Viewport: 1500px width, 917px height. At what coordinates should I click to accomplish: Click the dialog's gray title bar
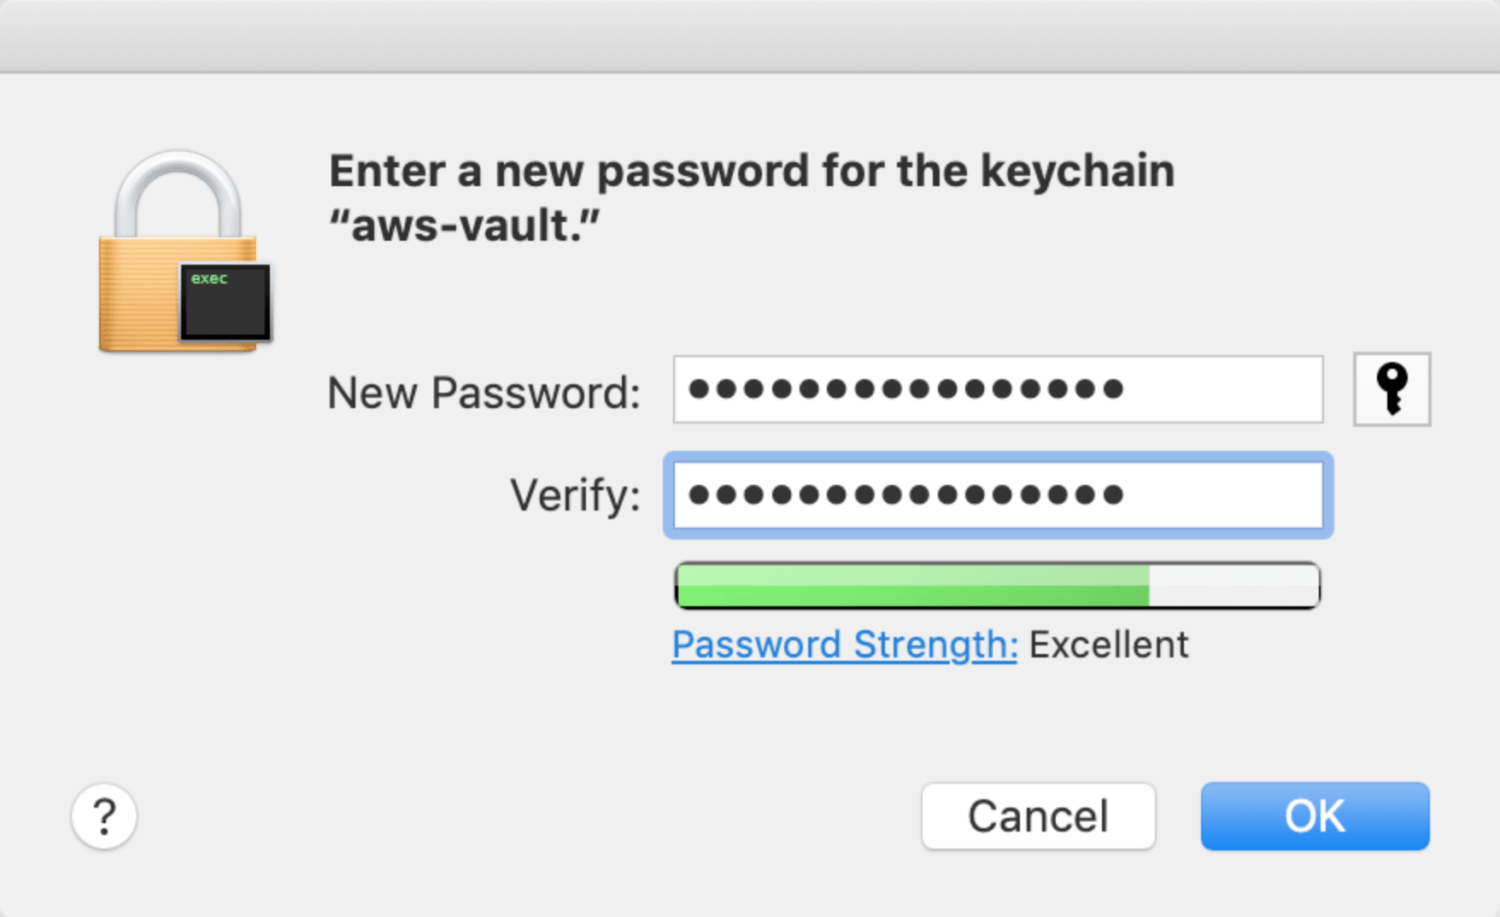pyautogui.click(x=750, y=36)
